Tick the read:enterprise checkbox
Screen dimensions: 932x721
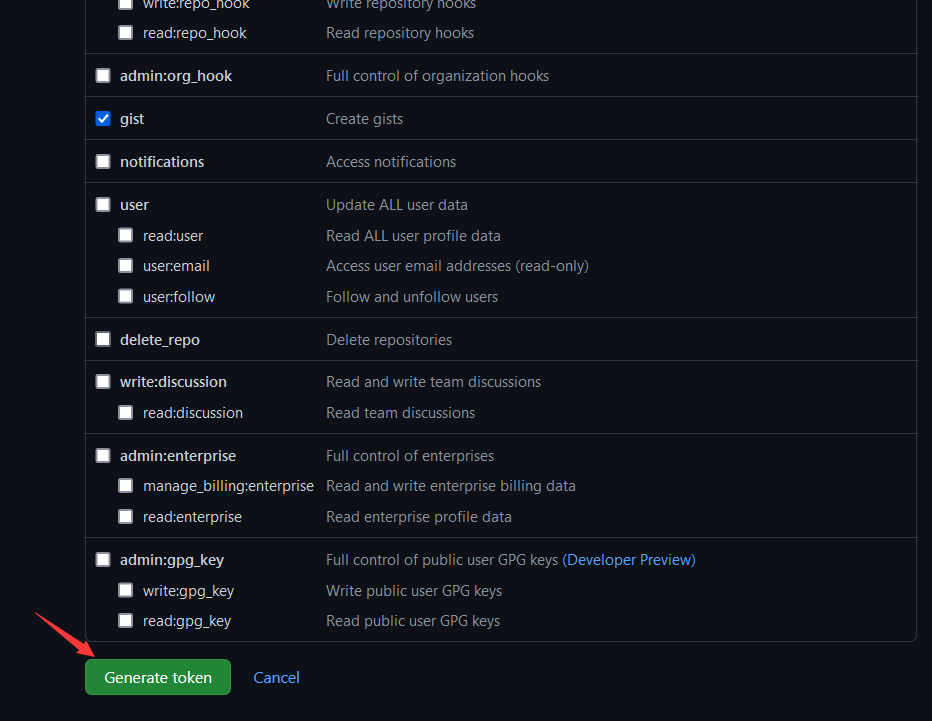coord(125,517)
